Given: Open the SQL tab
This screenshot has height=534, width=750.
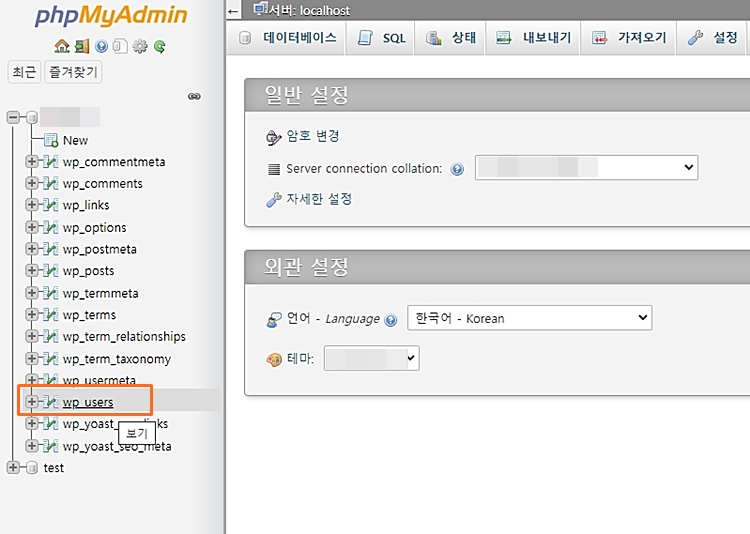Looking at the screenshot, I should click(380, 38).
